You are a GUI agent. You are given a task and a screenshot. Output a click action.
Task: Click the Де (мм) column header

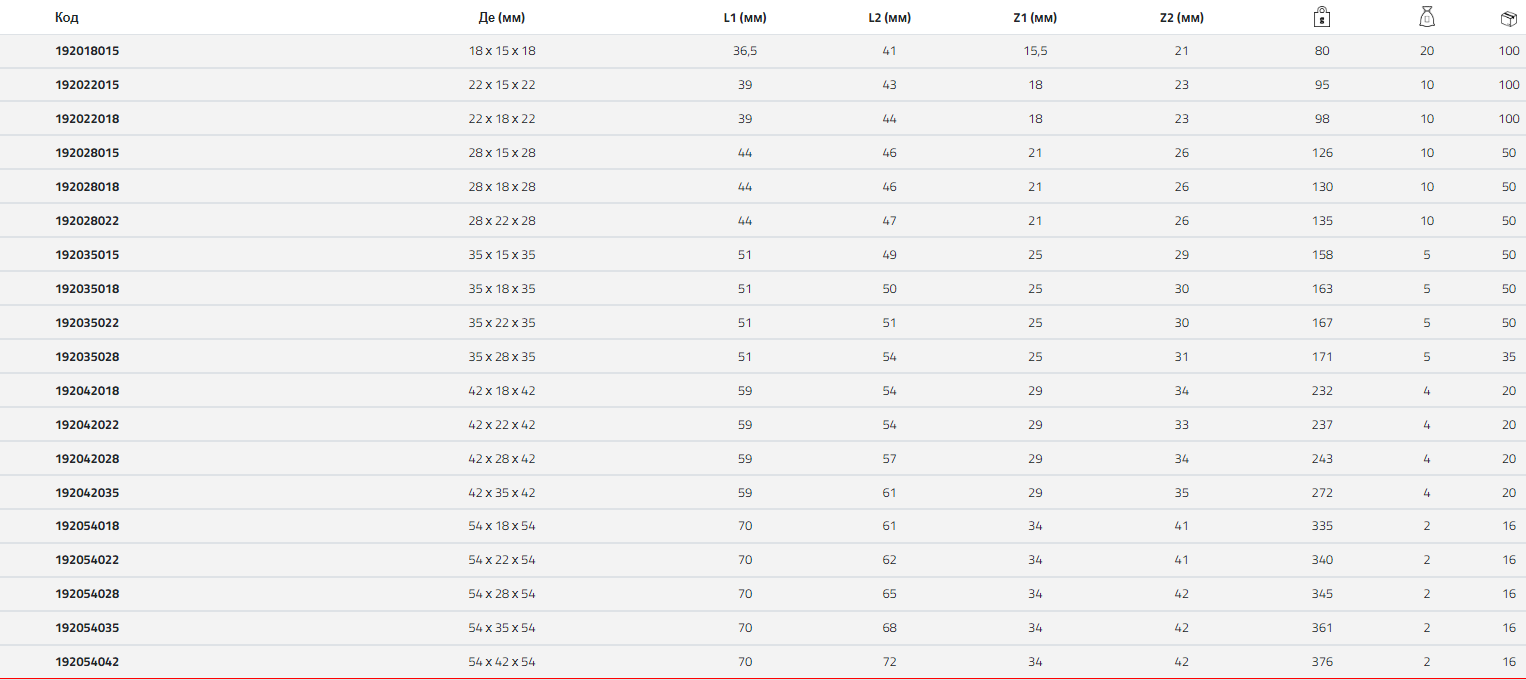[x=502, y=18]
